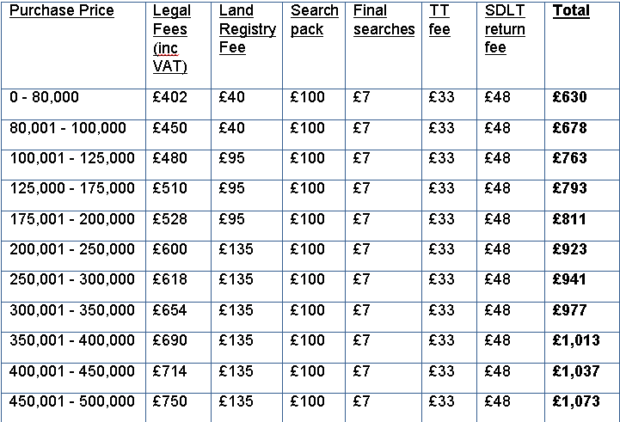Click the SDLT return fee header
Image resolution: width=620 pixels, height=422 pixels.
(x=505, y=29)
